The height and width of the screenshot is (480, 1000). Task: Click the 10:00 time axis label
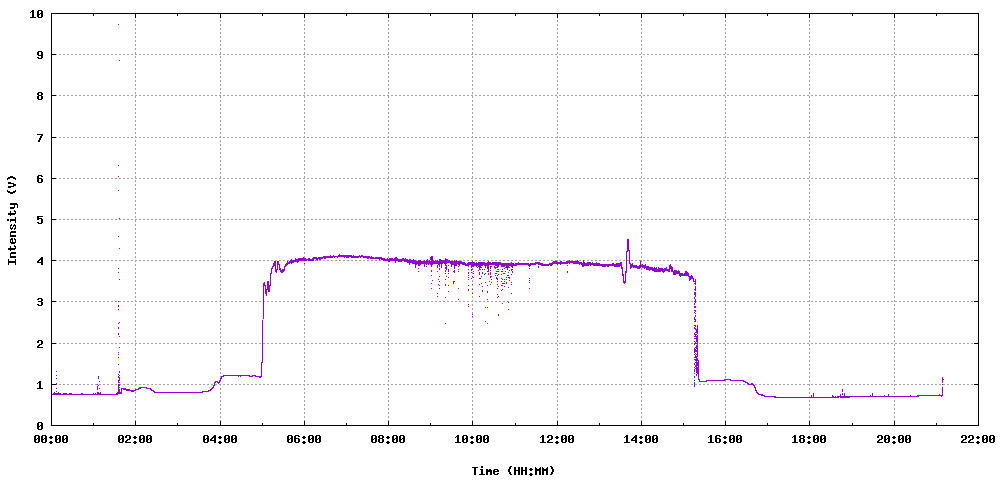click(x=473, y=439)
